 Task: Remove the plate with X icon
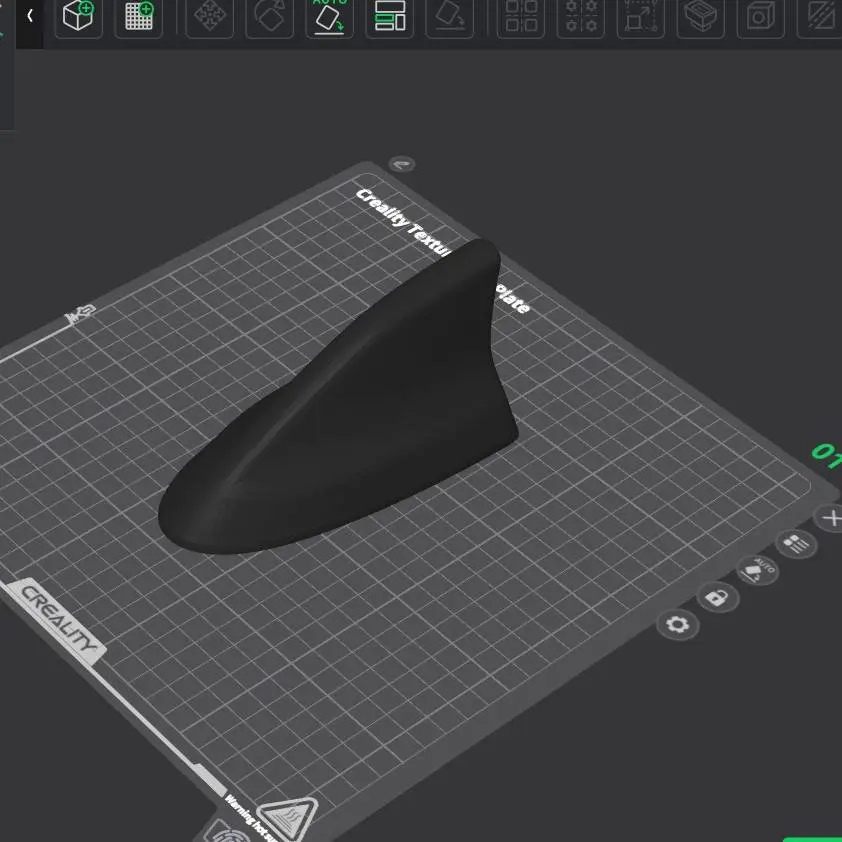click(x=830, y=518)
